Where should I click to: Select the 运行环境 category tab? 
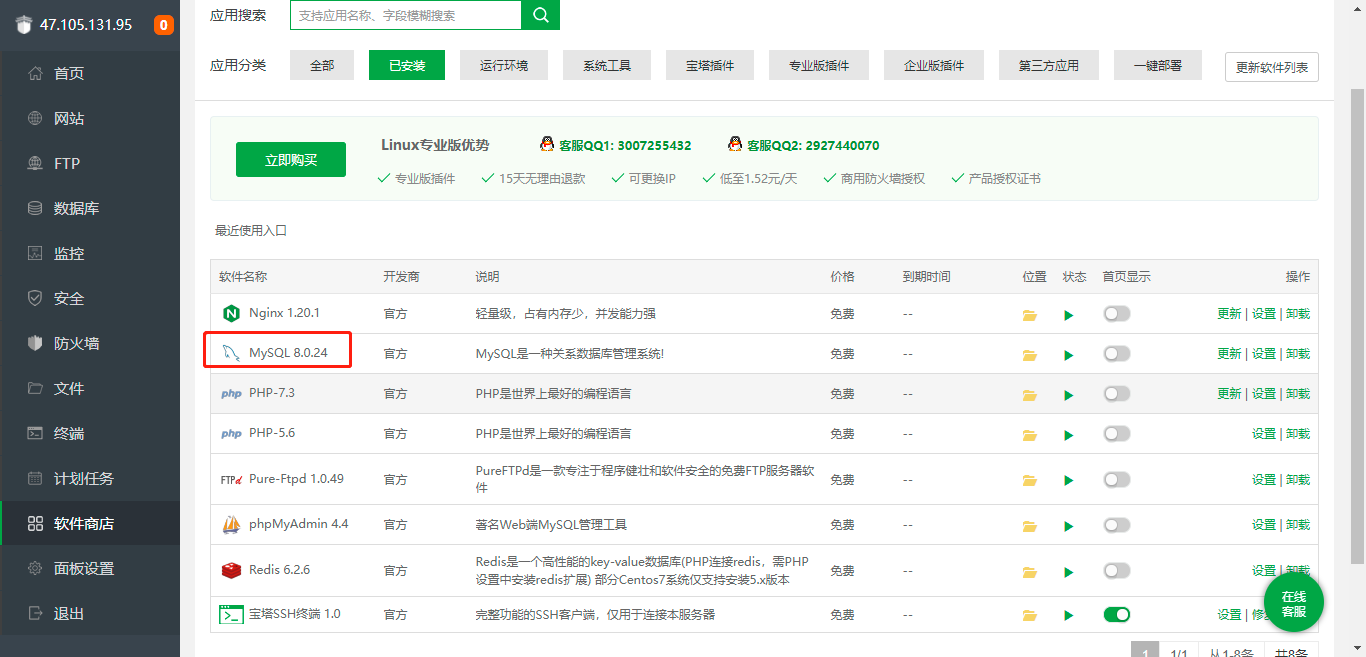(504, 65)
